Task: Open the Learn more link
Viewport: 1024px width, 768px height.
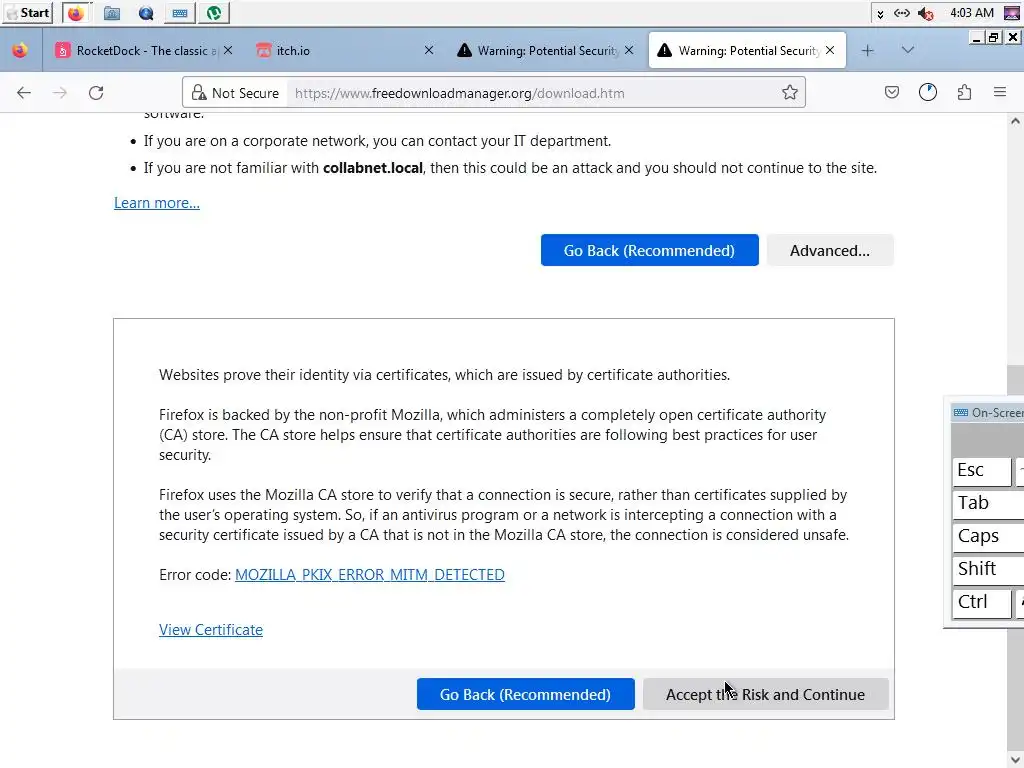Action: coord(157,203)
